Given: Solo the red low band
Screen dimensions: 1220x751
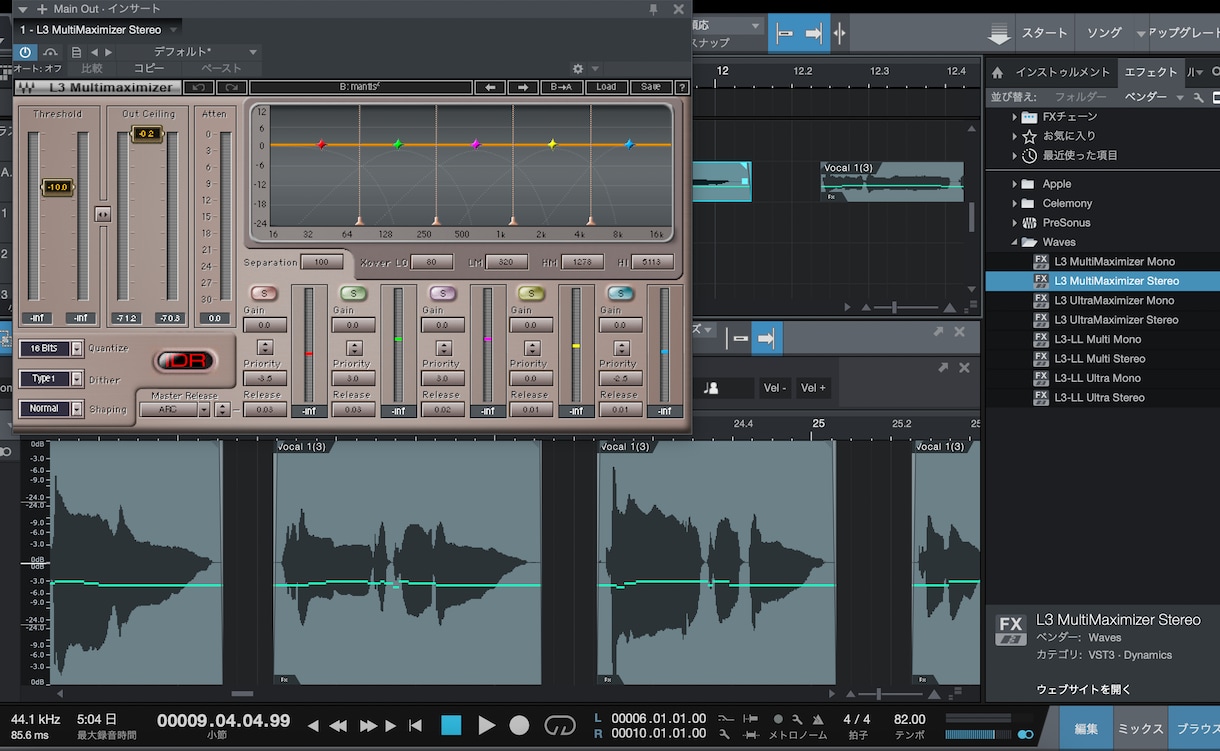Looking at the screenshot, I should 264,293.
